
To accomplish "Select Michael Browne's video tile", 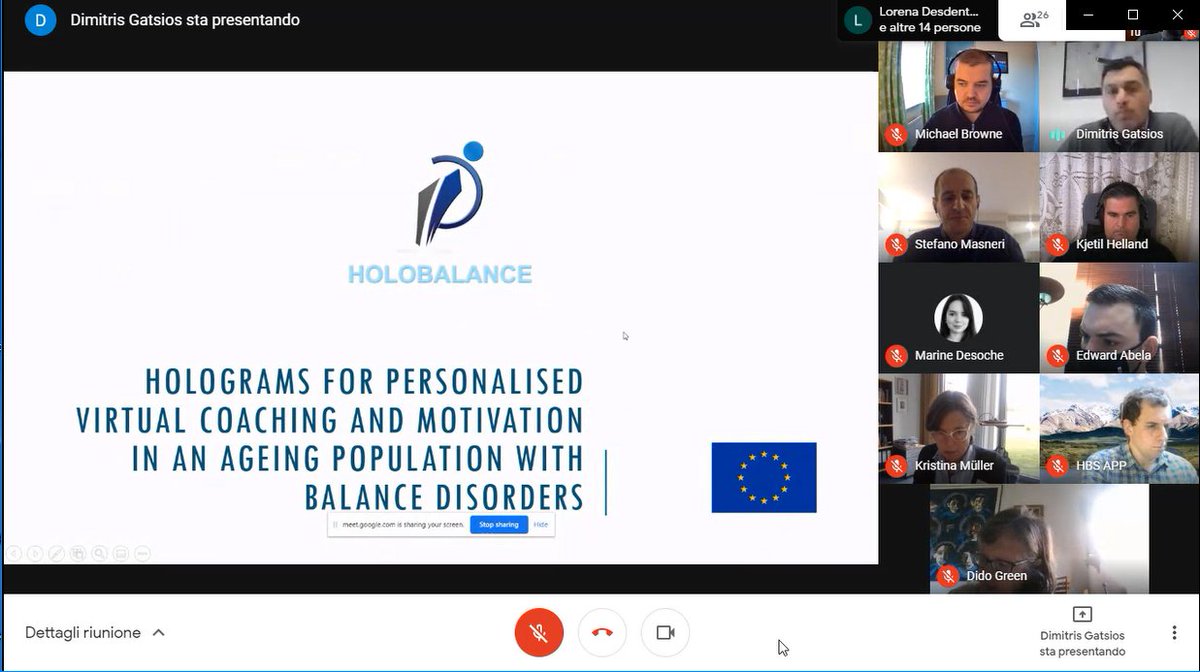I will tap(958, 96).
